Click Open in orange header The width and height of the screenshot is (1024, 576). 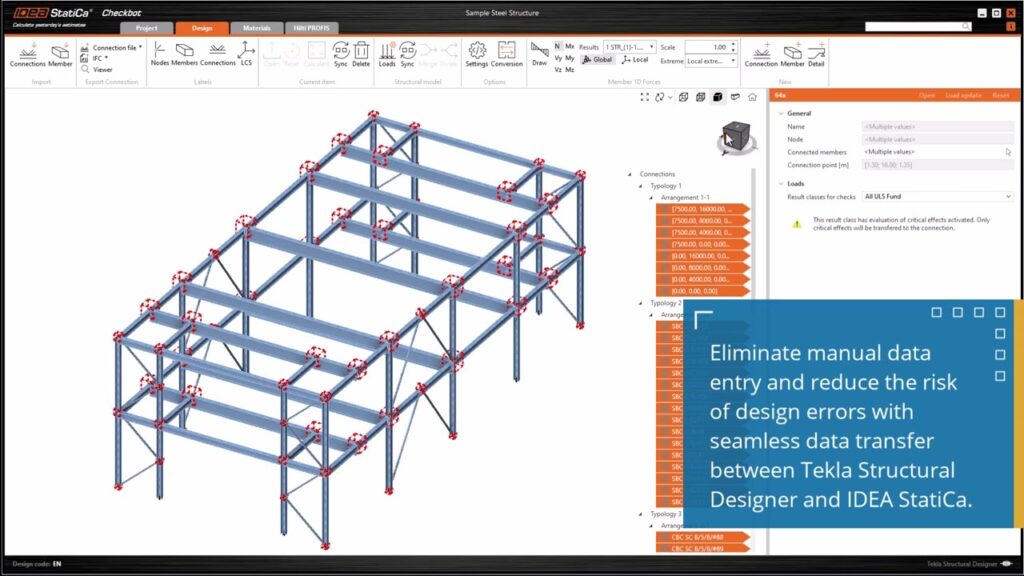(x=927, y=95)
